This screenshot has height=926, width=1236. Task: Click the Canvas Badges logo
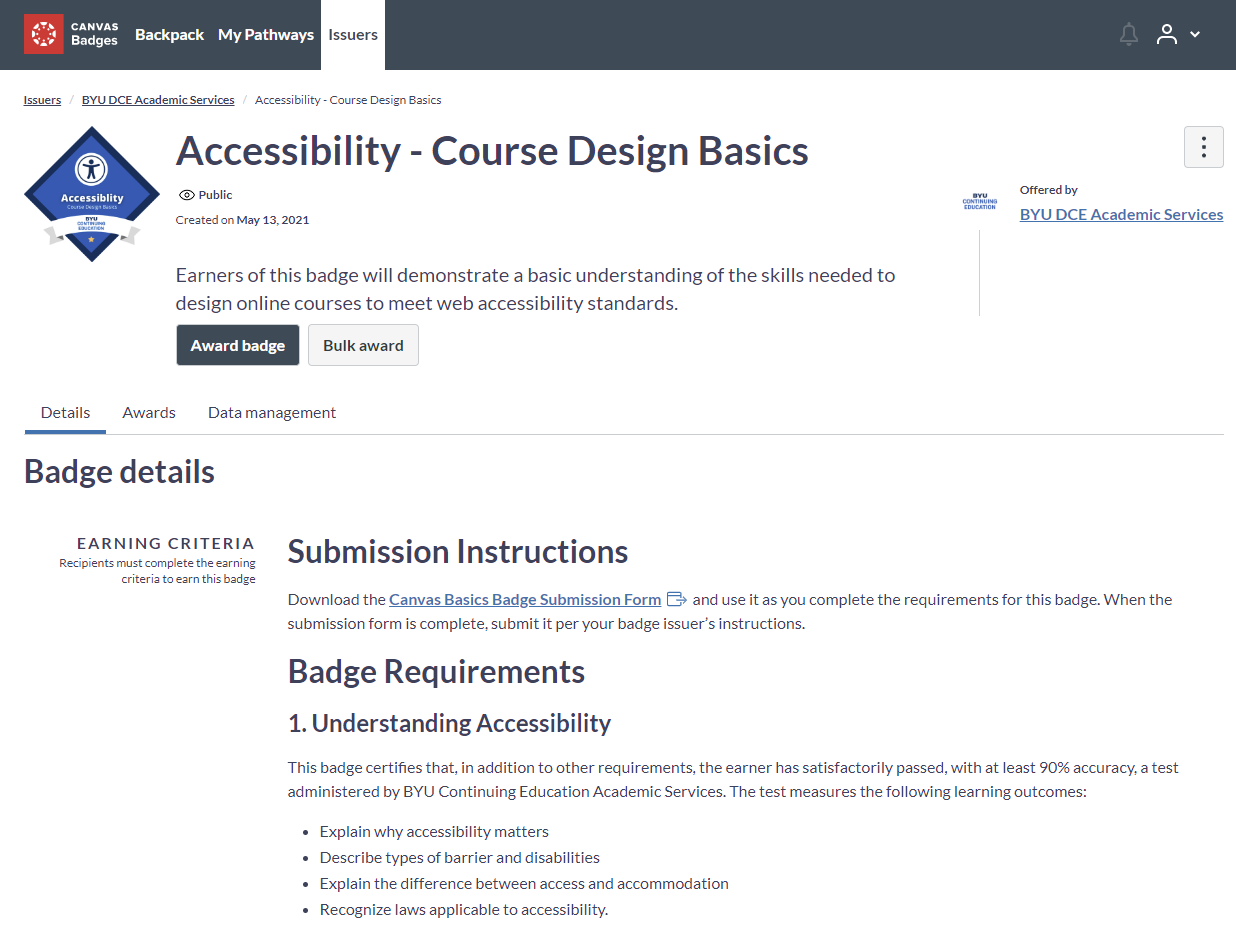71,34
